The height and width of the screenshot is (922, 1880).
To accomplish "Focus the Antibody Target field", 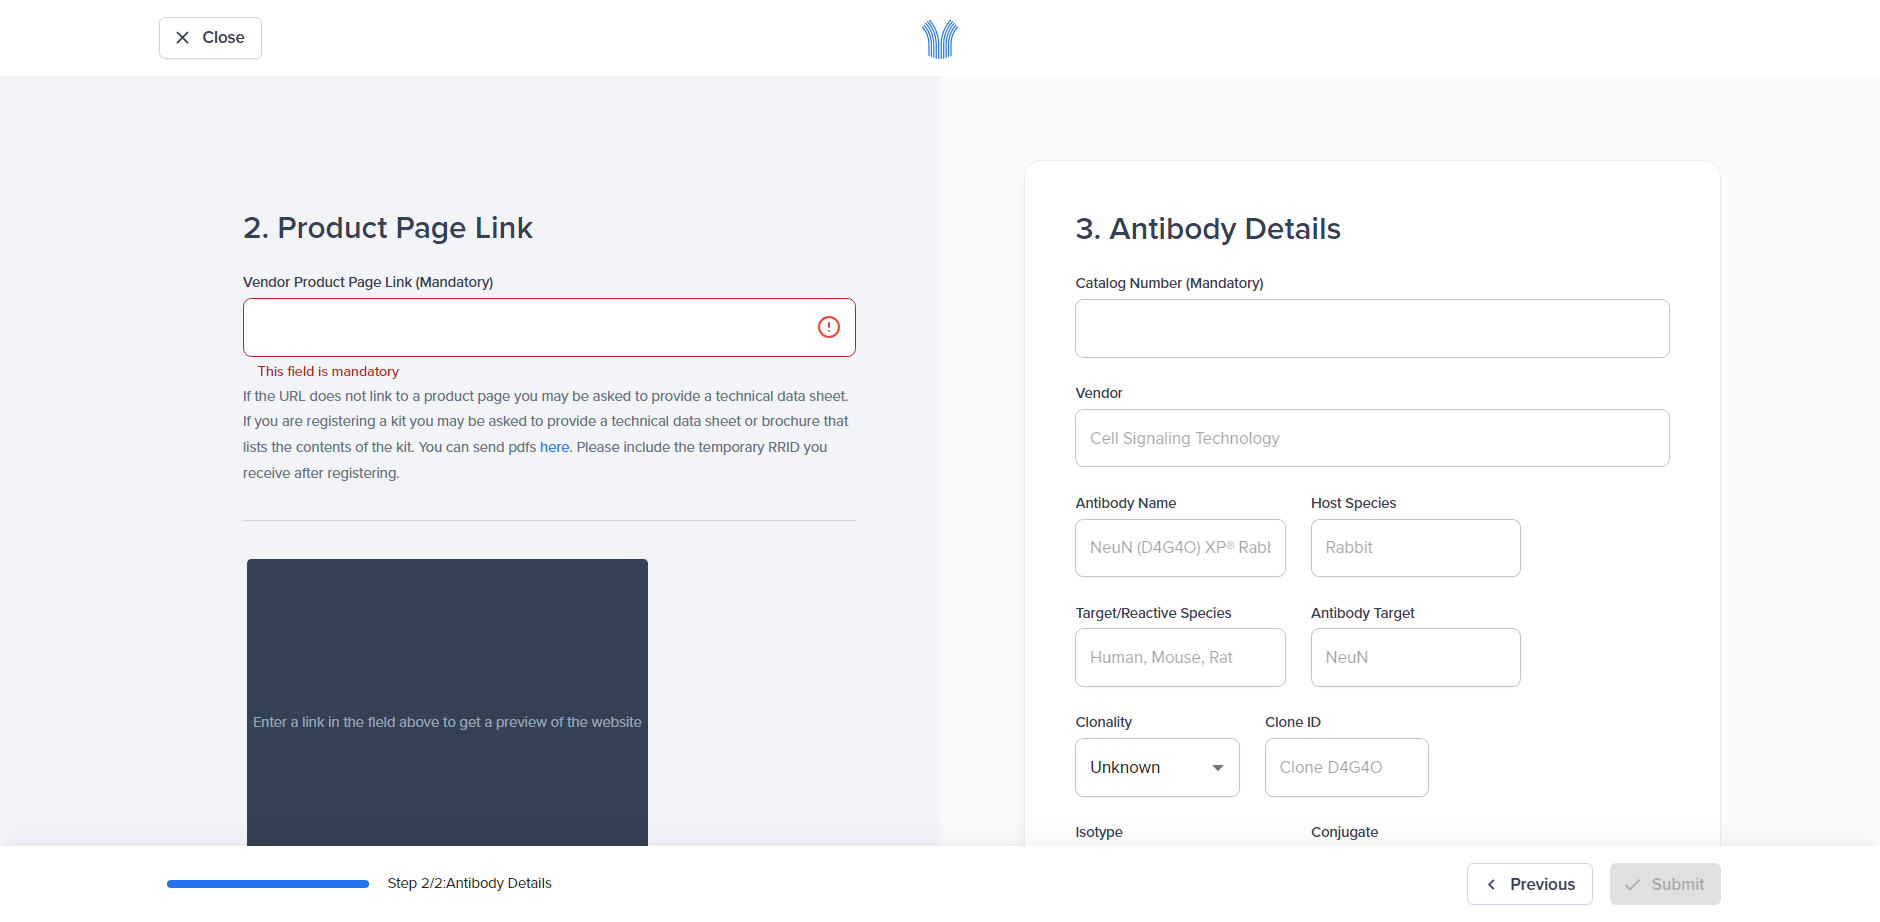I will 1415,657.
